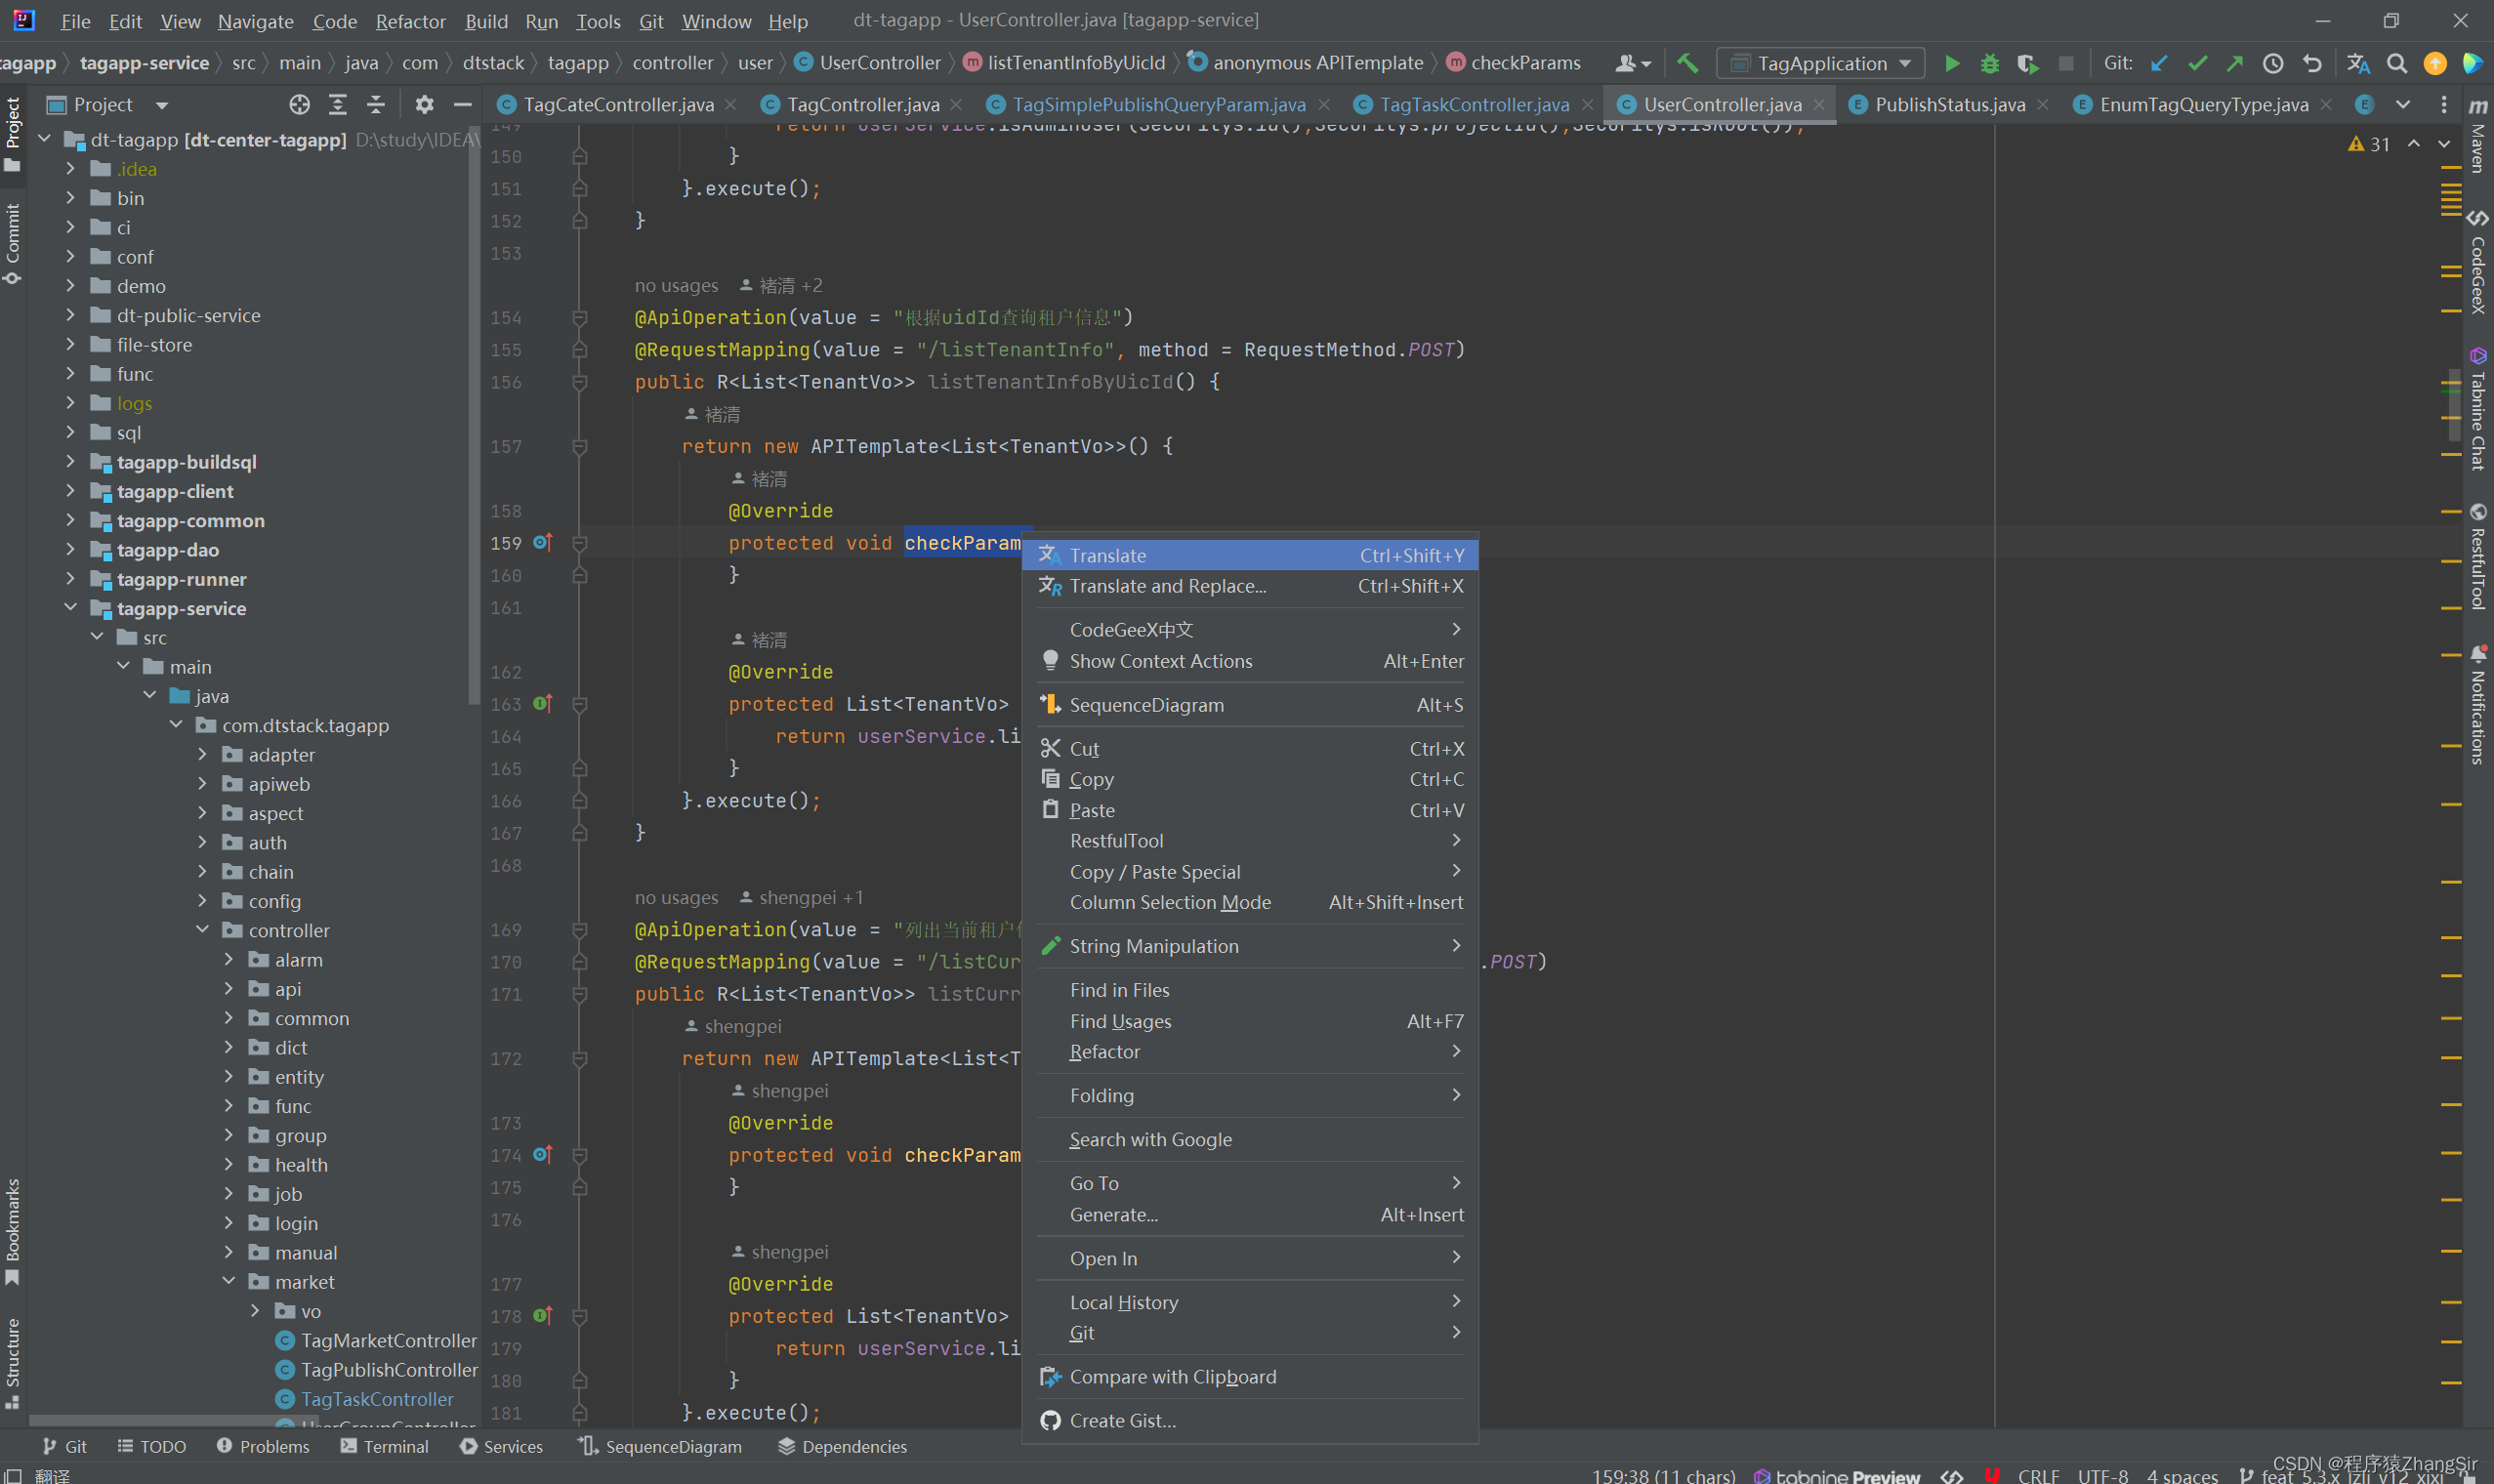2494x1484 pixels.
Task: Show hidden editor tabs dropdown
Action: pos(2403,104)
